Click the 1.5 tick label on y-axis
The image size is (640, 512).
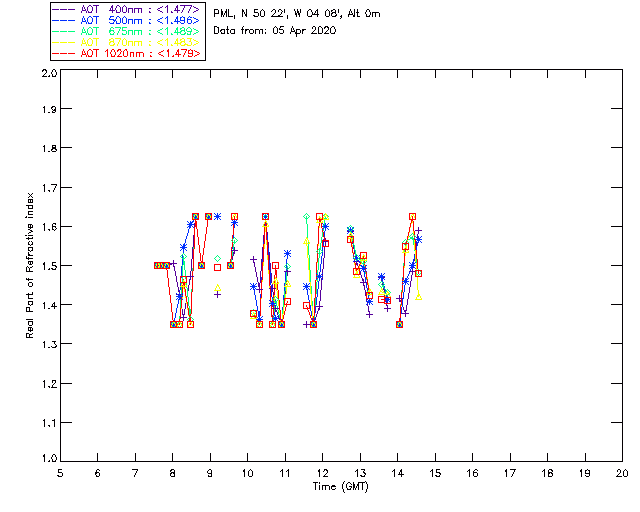(x=48, y=267)
